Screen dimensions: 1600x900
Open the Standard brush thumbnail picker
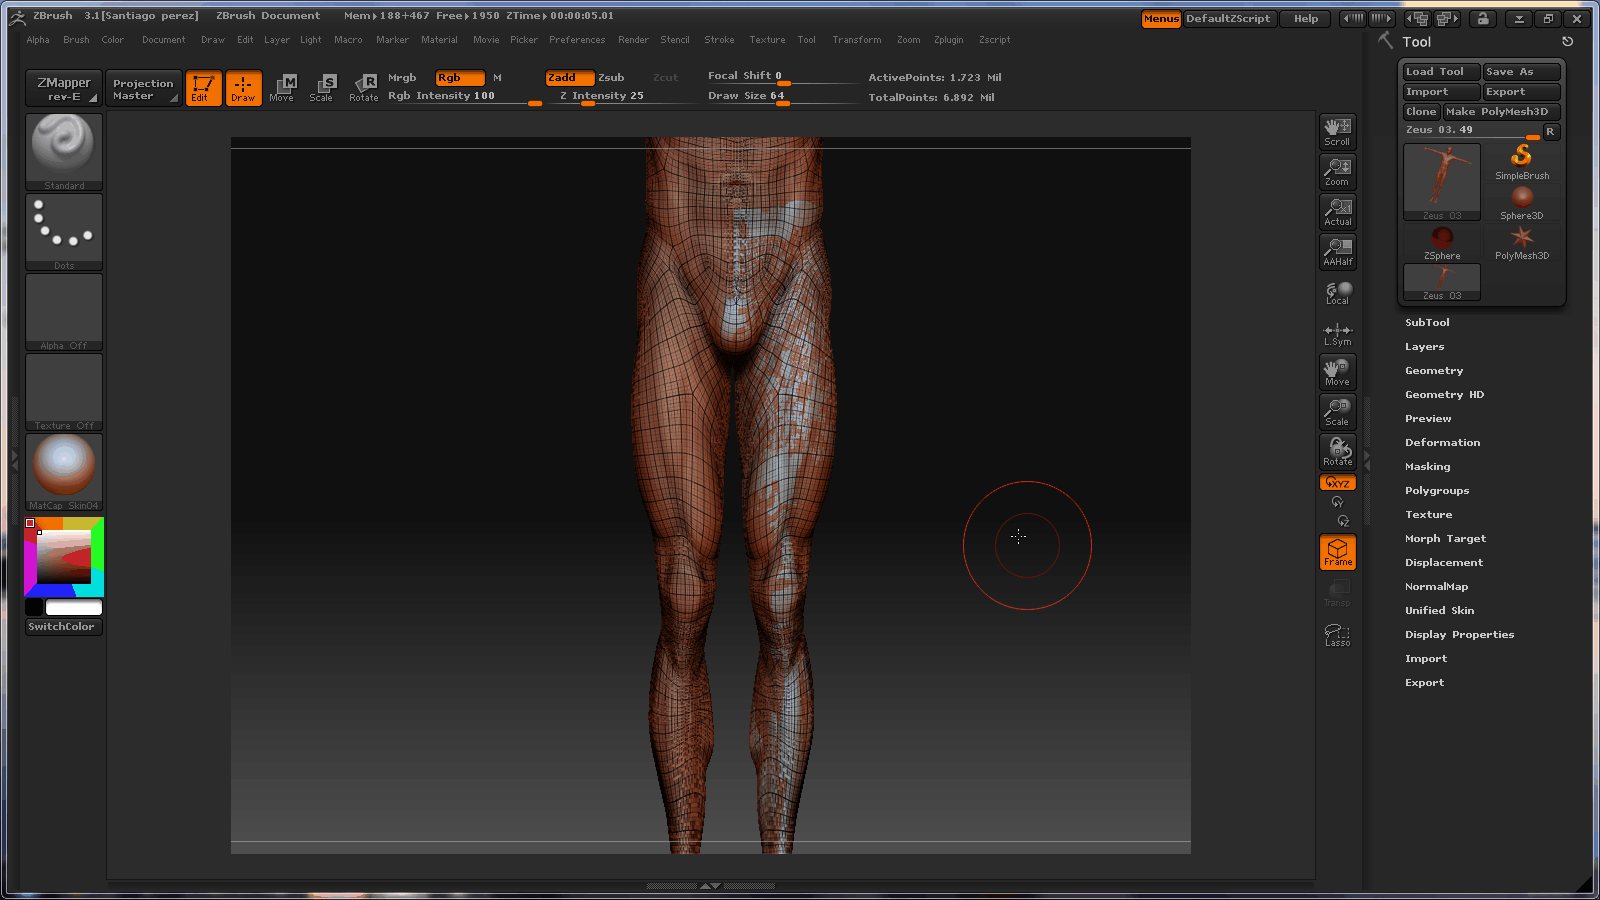point(64,151)
